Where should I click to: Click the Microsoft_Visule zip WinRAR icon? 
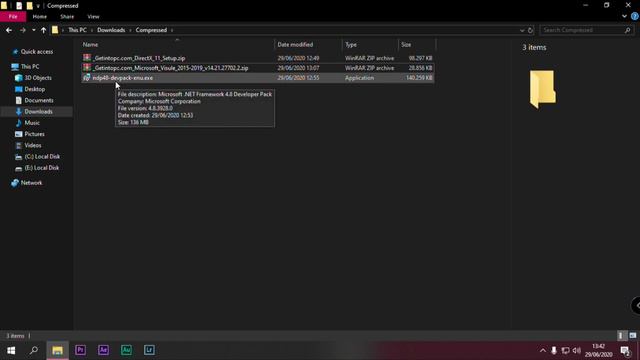pos(87,68)
